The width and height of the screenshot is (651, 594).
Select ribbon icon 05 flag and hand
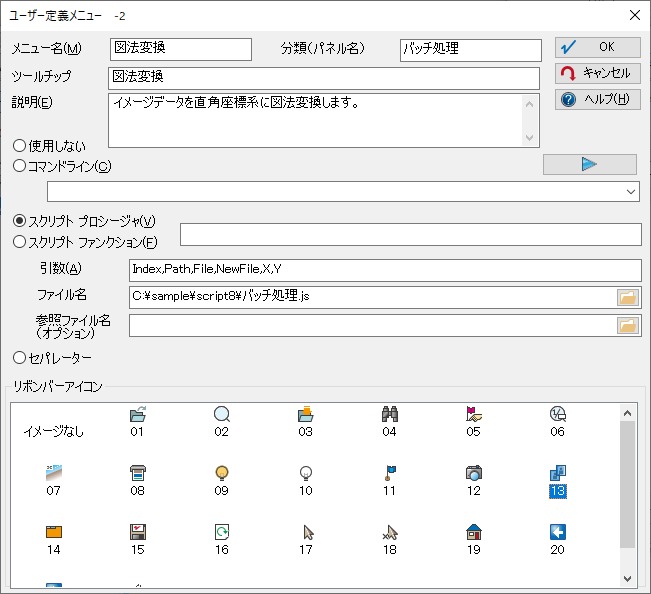tap(474, 421)
